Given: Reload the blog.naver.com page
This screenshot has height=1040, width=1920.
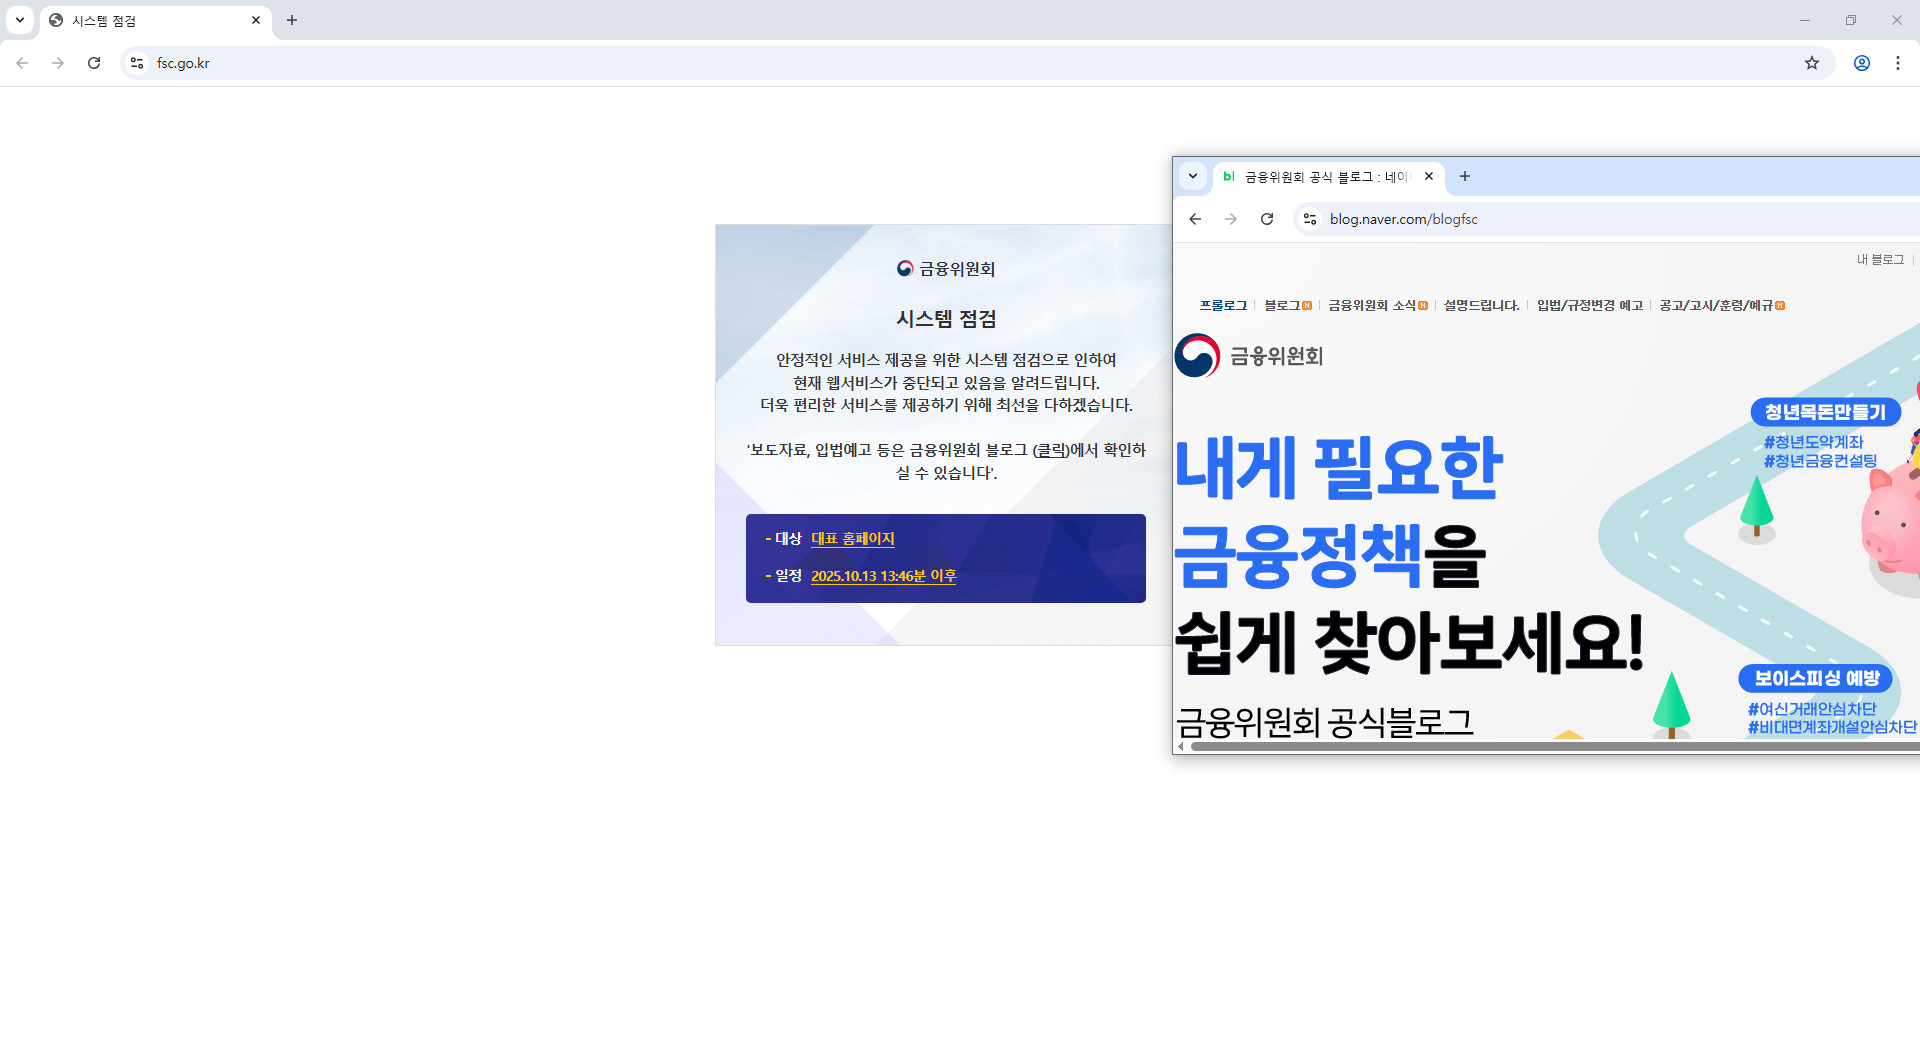Looking at the screenshot, I should pyautogui.click(x=1267, y=219).
